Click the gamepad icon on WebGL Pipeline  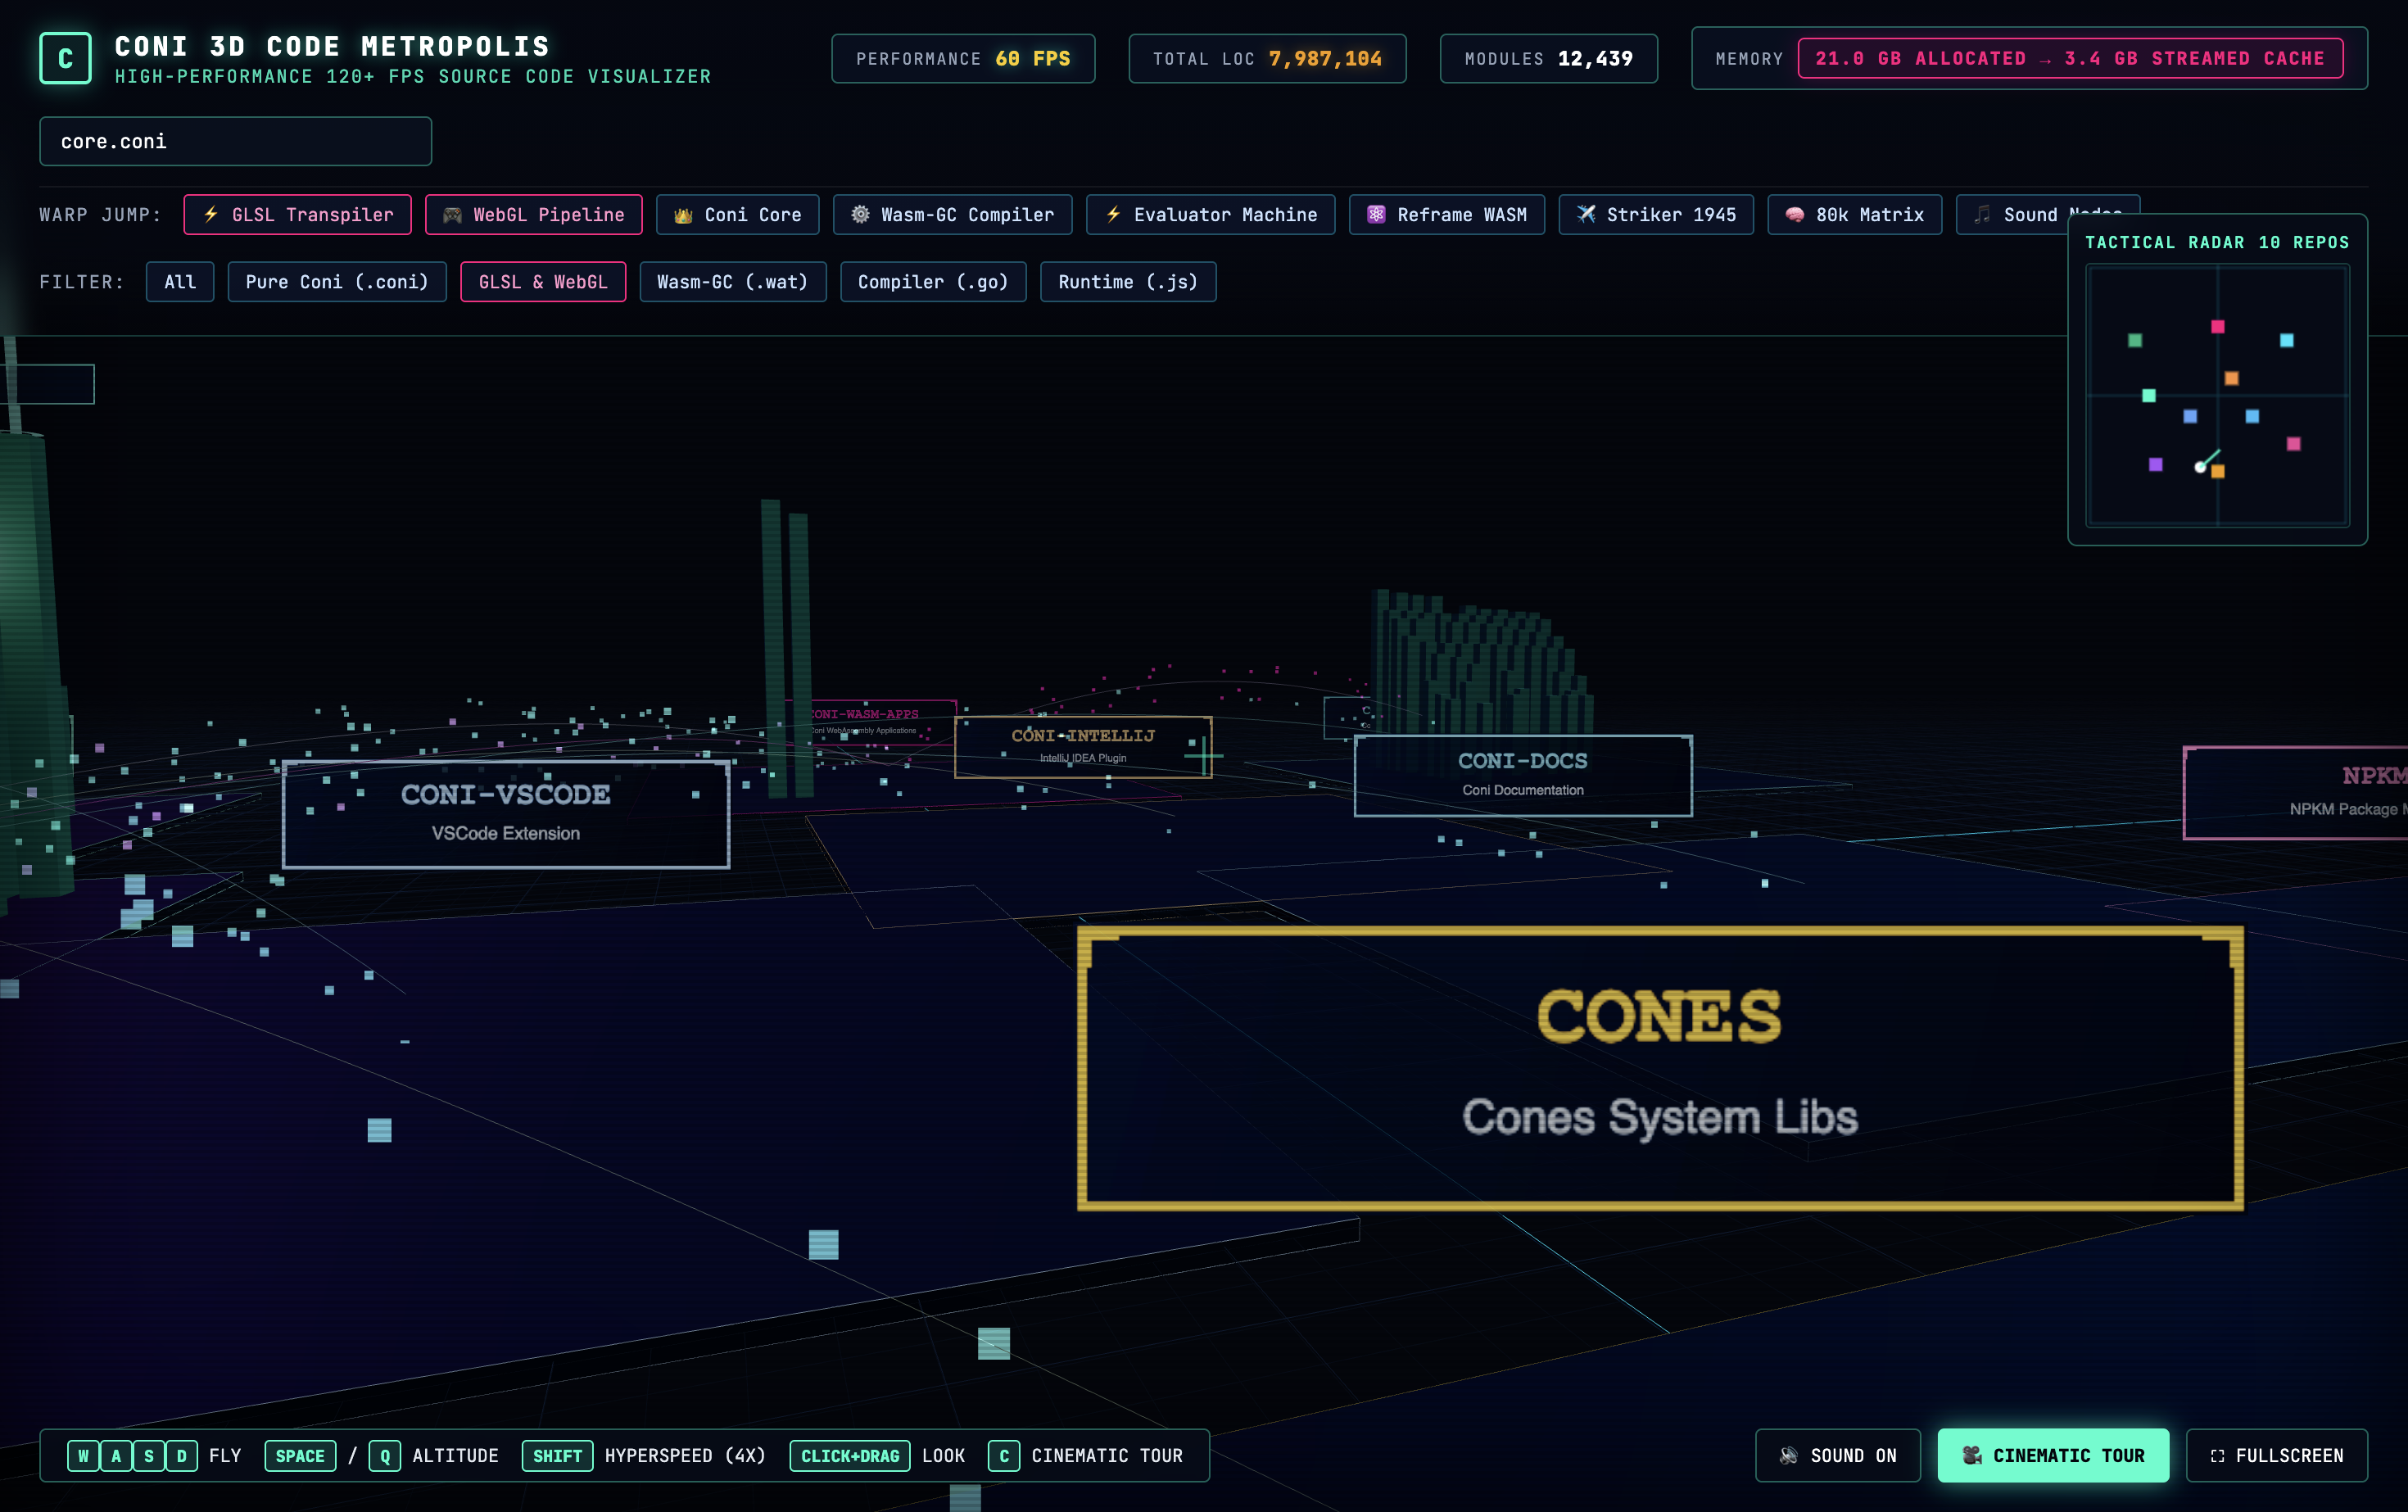tap(452, 215)
